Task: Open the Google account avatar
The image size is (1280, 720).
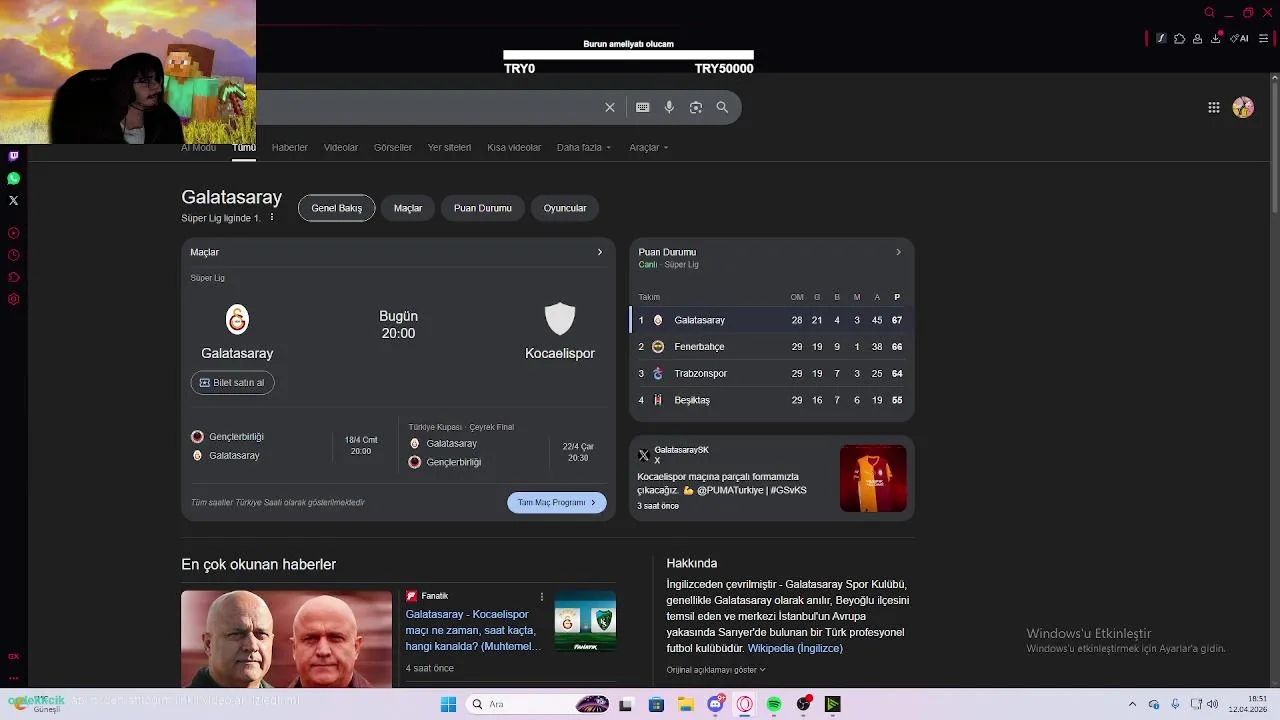Action: (x=1243, y=107)
